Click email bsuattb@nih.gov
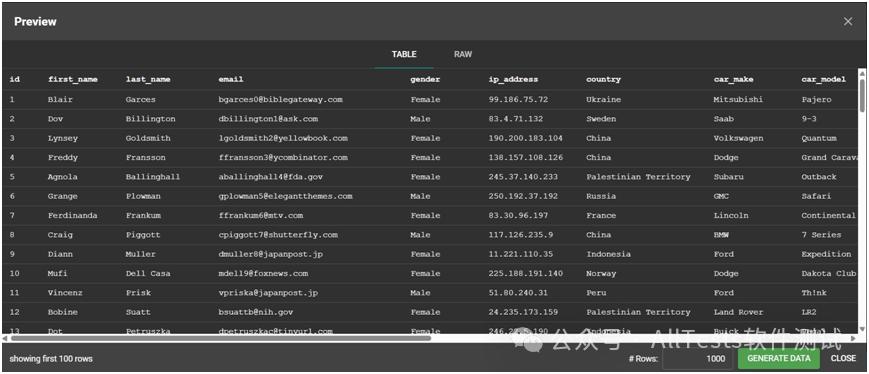Viewport: 869px width, 374px height. point(255,312)
